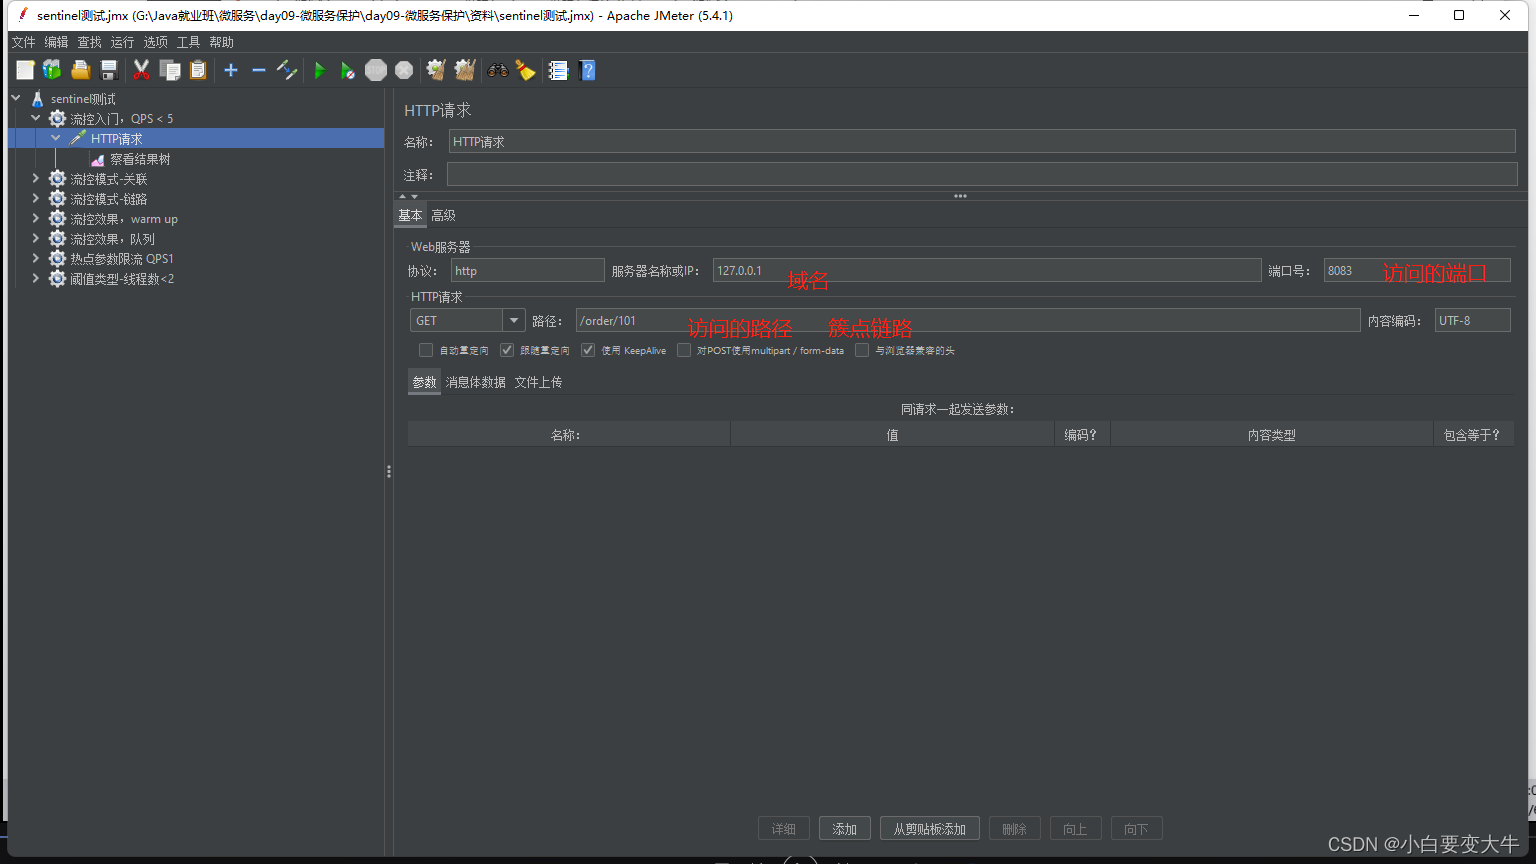Image resolution: width=1536 pixels, height=864 pixels.
Task: Open the 运行 menu
Action: tap(122, 42)
